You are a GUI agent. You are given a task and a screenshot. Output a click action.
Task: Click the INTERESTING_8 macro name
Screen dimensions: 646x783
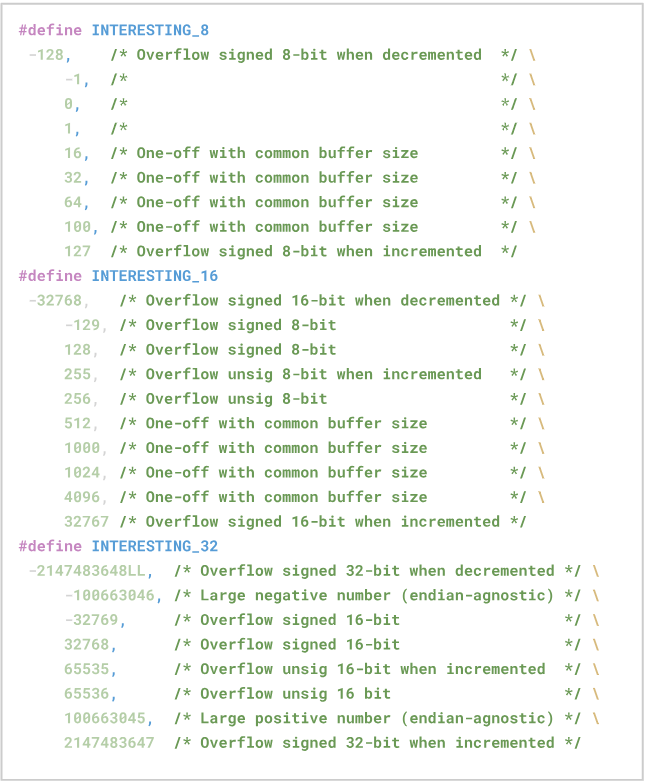[x=150, y=31]
